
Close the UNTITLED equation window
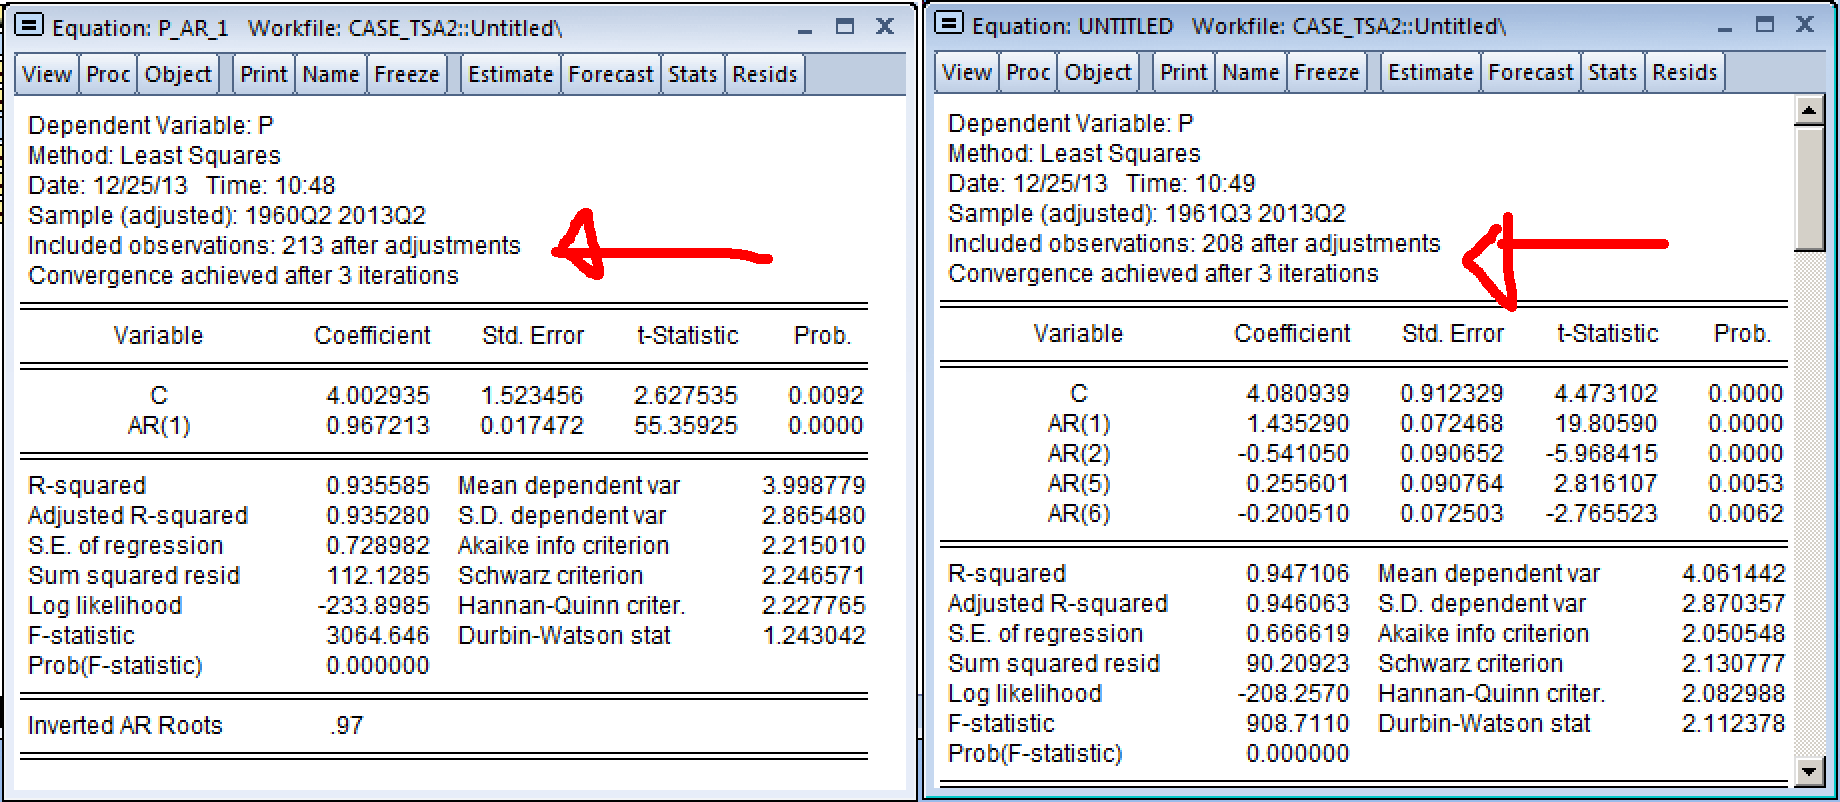click(x=1805, y=25)
